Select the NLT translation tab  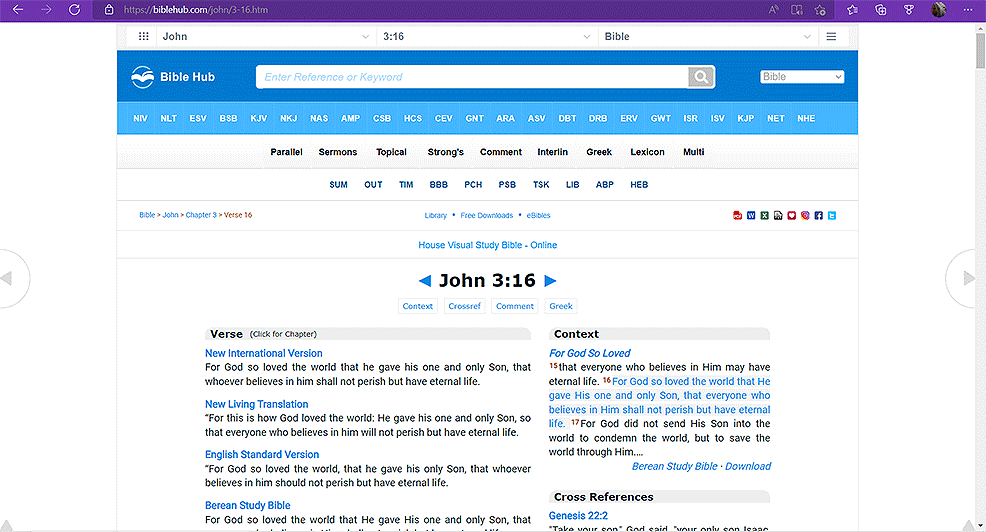coord(169,118)
